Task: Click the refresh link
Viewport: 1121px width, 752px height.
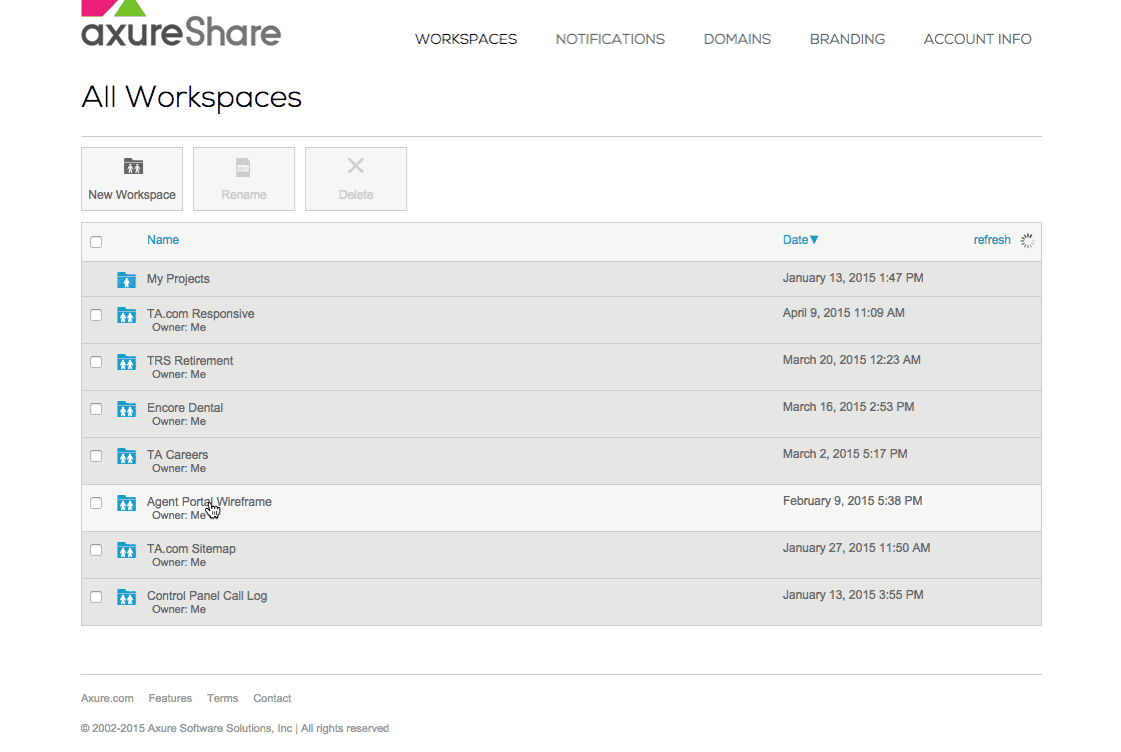Action: coord(991,240)
